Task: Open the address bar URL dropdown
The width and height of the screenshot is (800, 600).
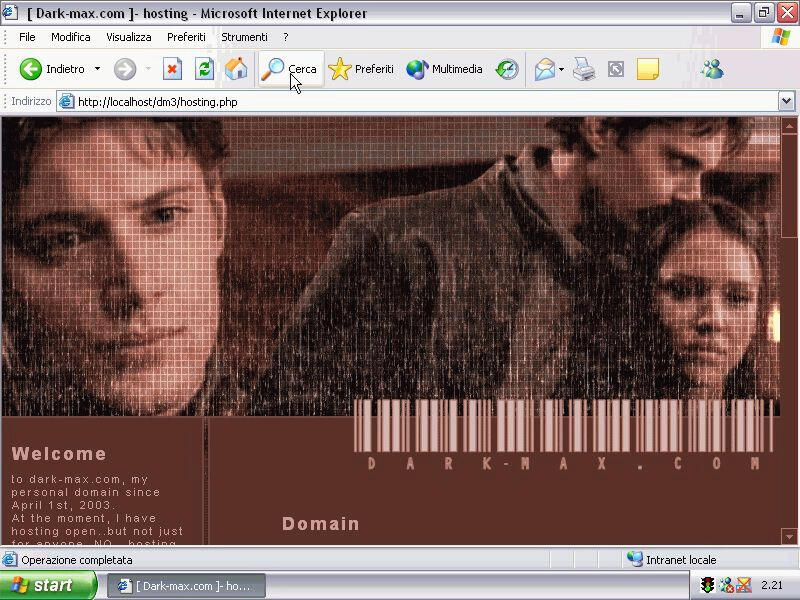Action: click(x=786, y=101)
